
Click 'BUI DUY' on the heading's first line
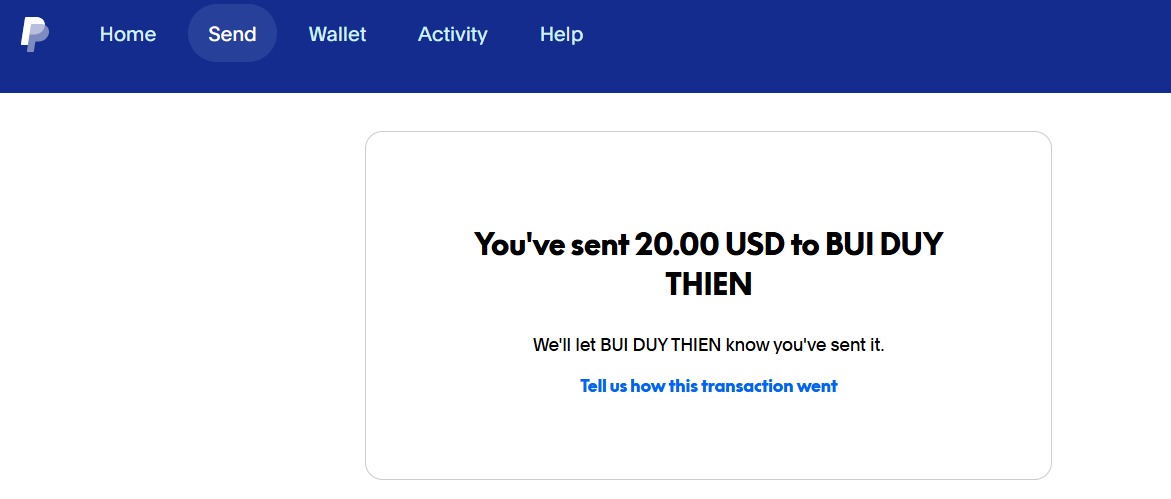tap(884, 244)
